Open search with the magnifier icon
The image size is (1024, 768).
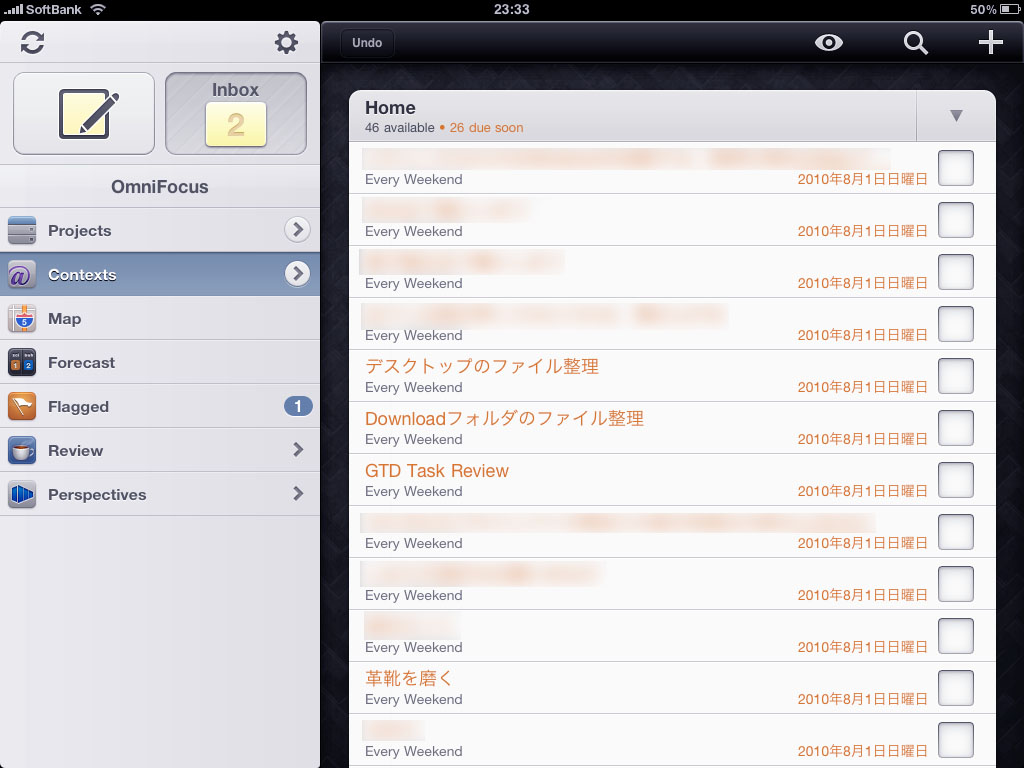[916, 42]
